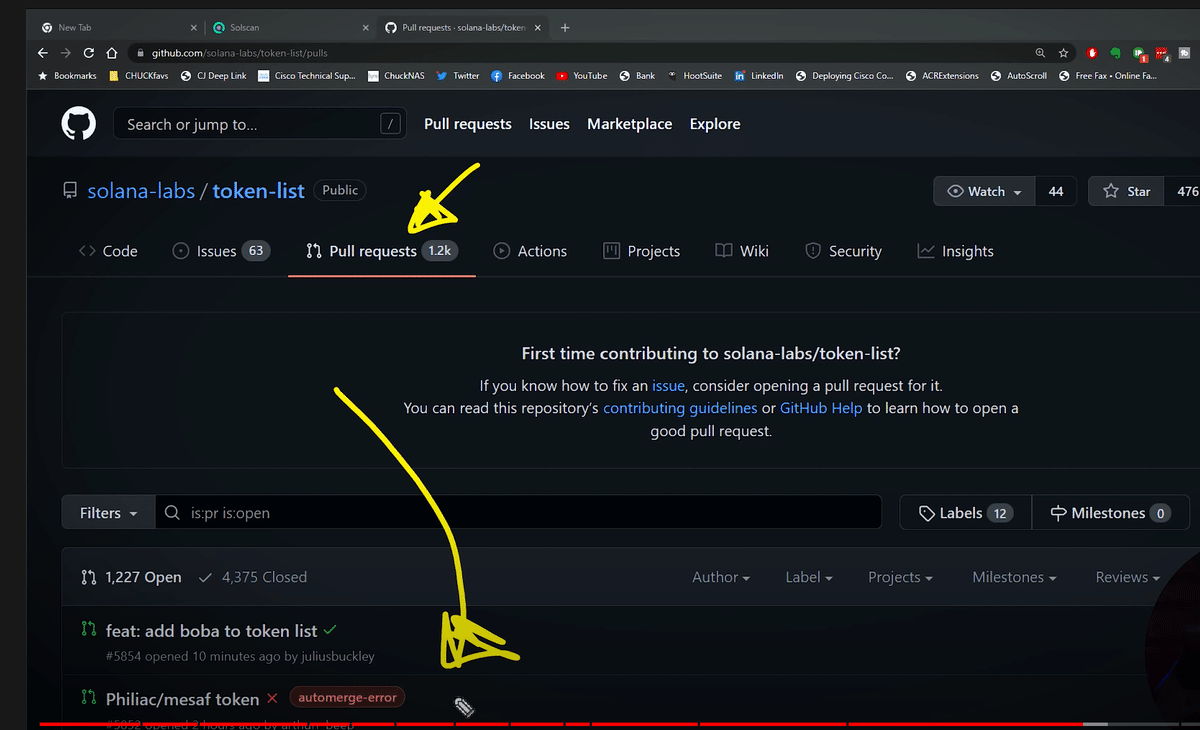This screenshot has height=730, width=1200.
Task: Open the LinkedIn bookmark
Action: (x=759, y=76)
